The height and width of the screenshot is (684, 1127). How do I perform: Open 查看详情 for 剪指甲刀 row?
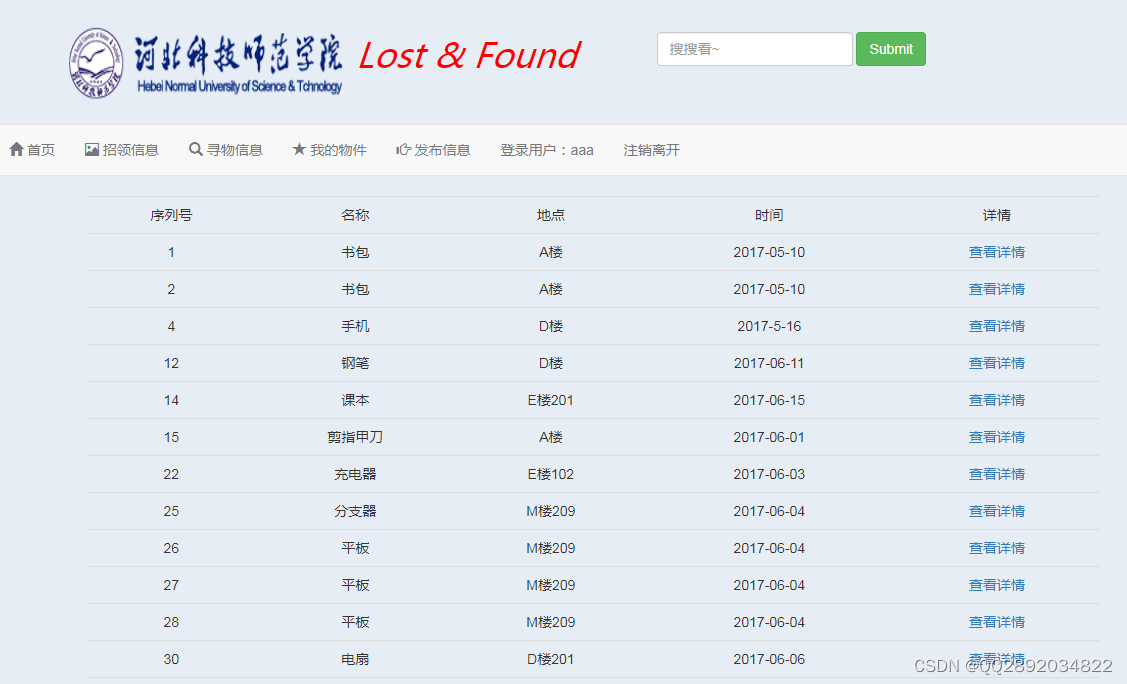tap(997, 437)
